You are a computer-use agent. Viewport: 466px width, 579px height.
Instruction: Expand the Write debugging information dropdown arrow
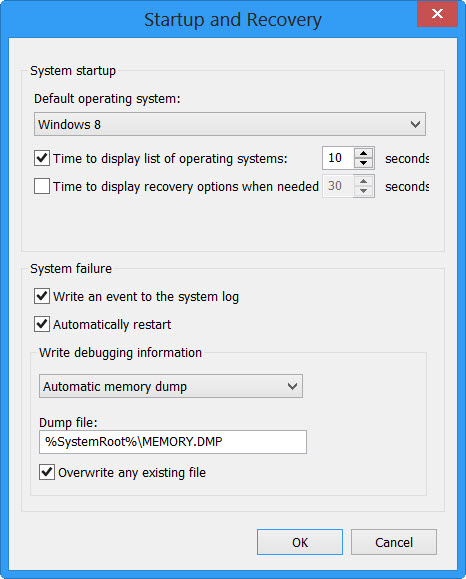(292, 387)
